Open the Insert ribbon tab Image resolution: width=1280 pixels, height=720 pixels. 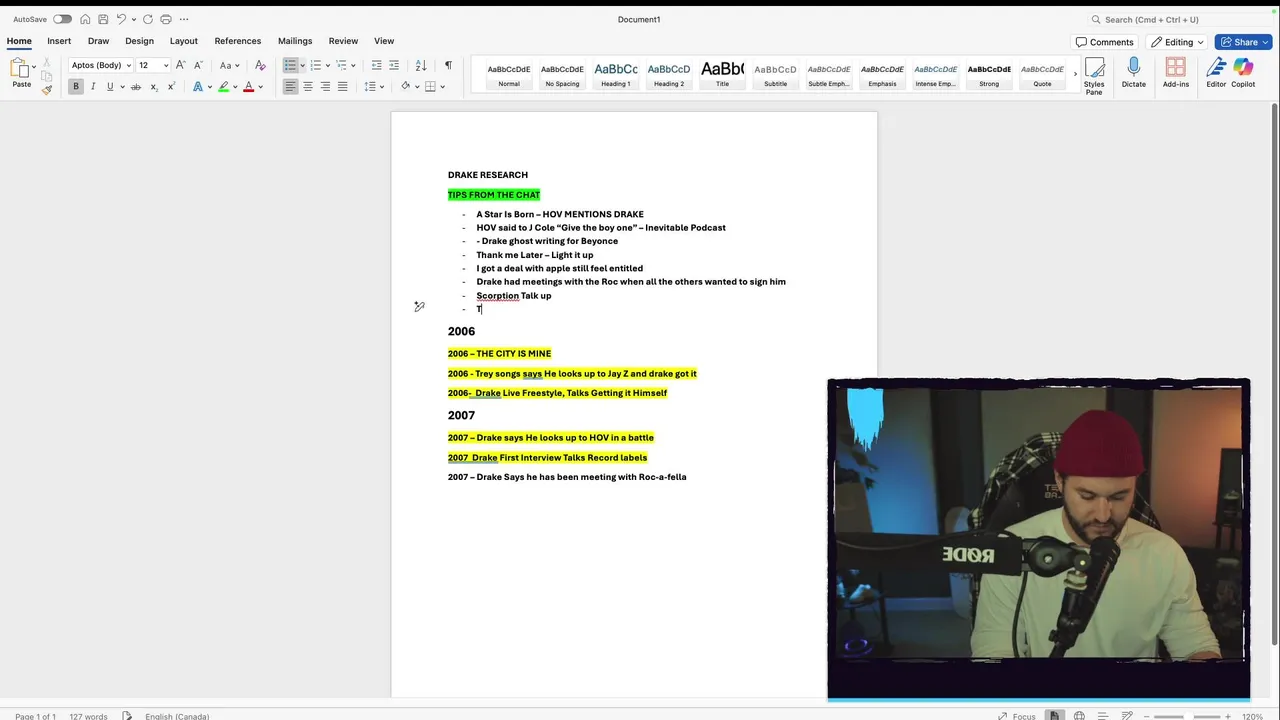(x=59, y=41)
